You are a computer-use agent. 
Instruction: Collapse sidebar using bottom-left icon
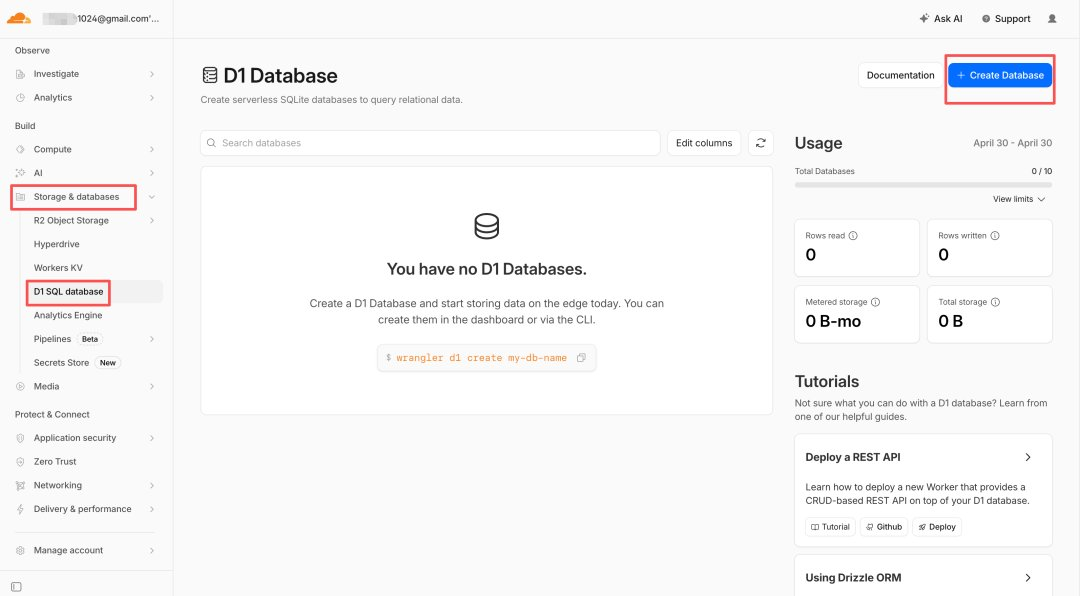point(17,586)
